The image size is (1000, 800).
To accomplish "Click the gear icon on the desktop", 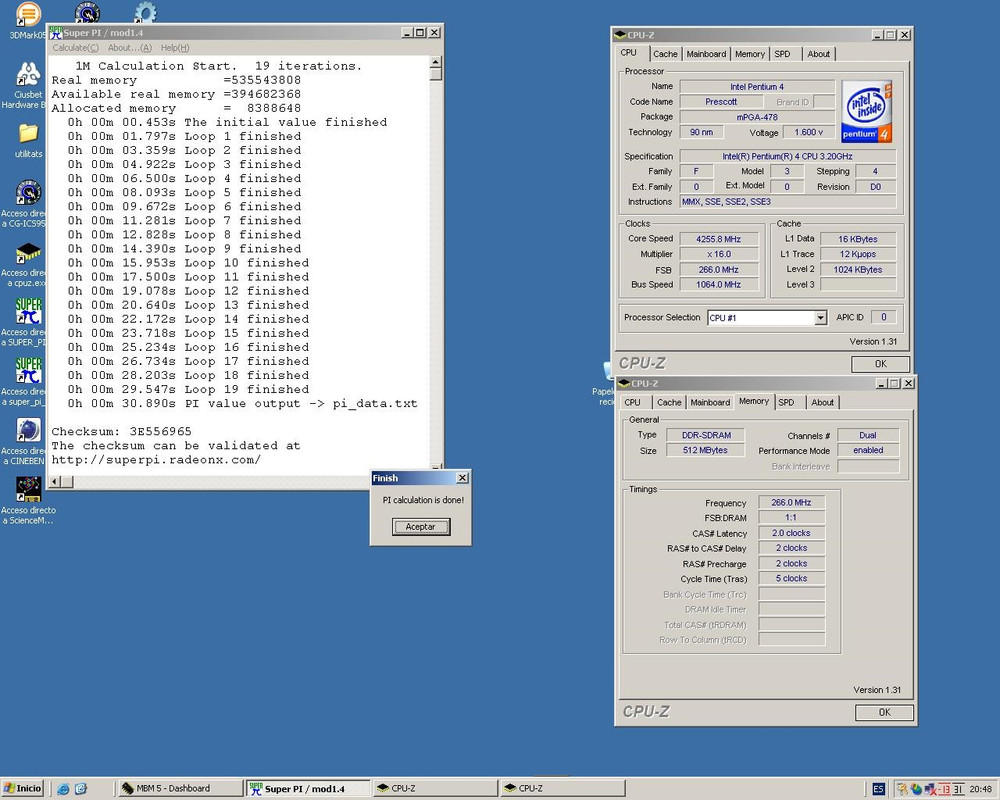I will [x=145, y=11].
